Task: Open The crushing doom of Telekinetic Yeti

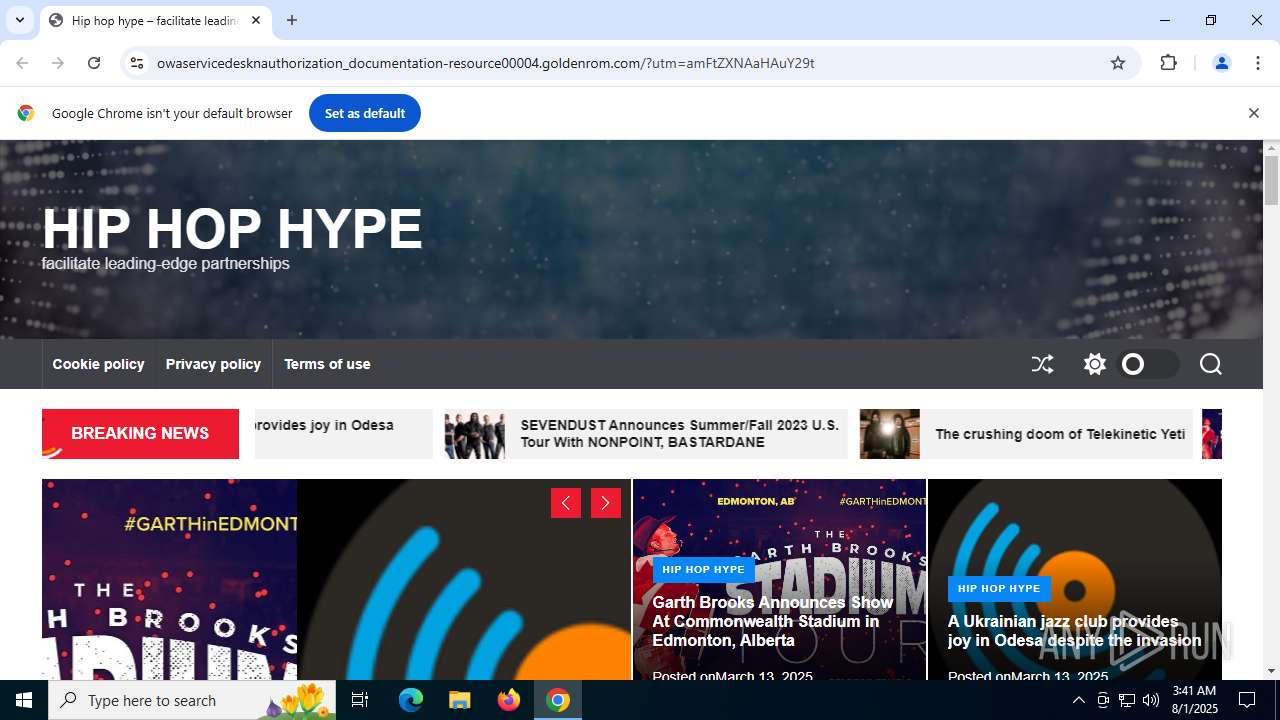Action: [x=1060, y=434]
